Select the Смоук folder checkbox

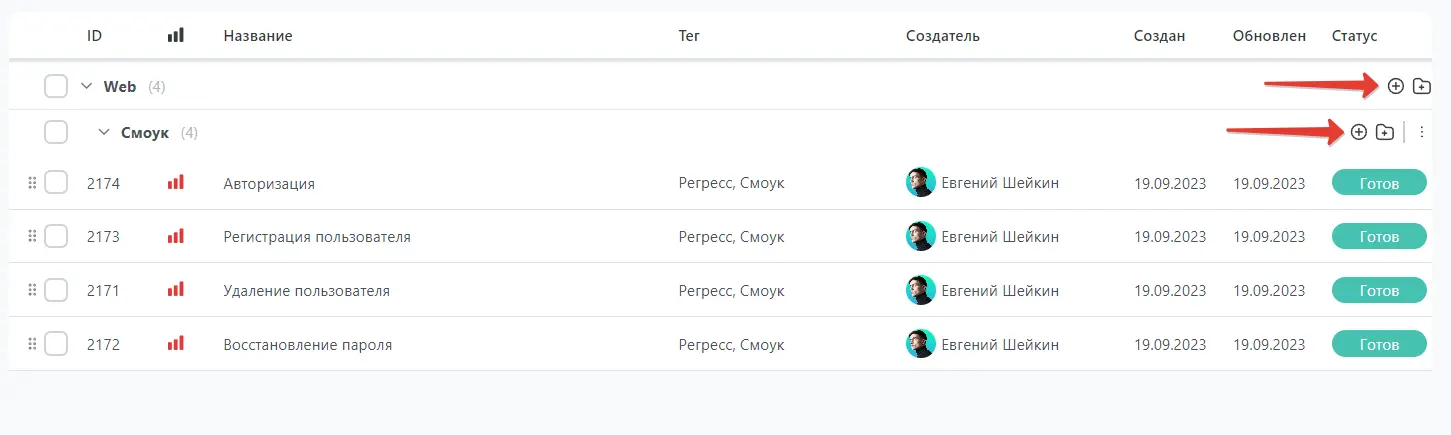pyautogui.click(x=56, y=132)
